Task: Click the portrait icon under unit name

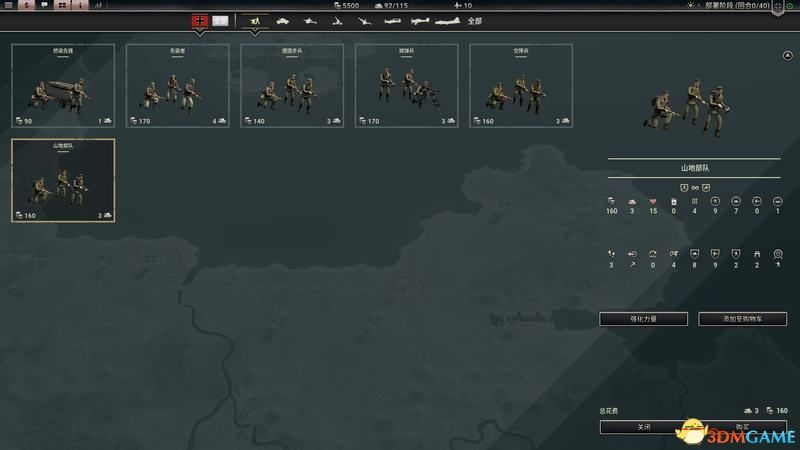Action: coord(684,188)
